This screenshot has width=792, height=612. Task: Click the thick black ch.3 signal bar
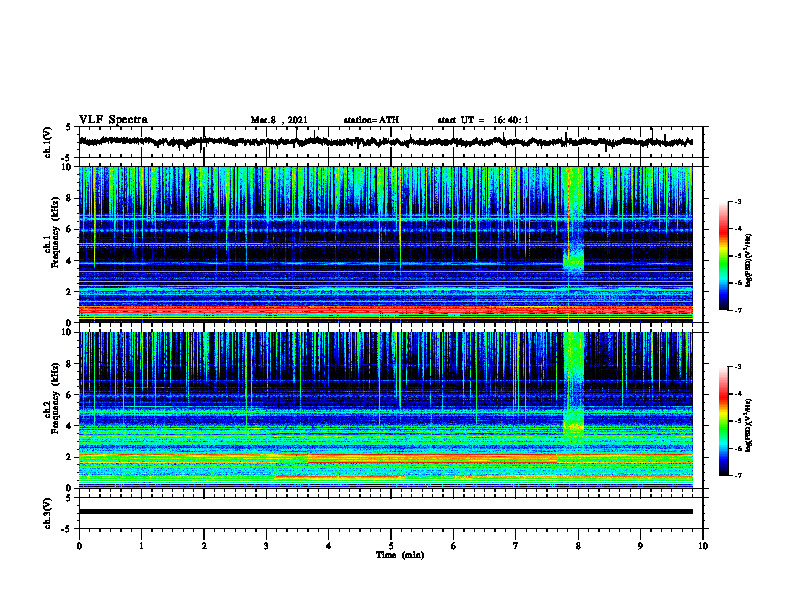tap(385, 512)
